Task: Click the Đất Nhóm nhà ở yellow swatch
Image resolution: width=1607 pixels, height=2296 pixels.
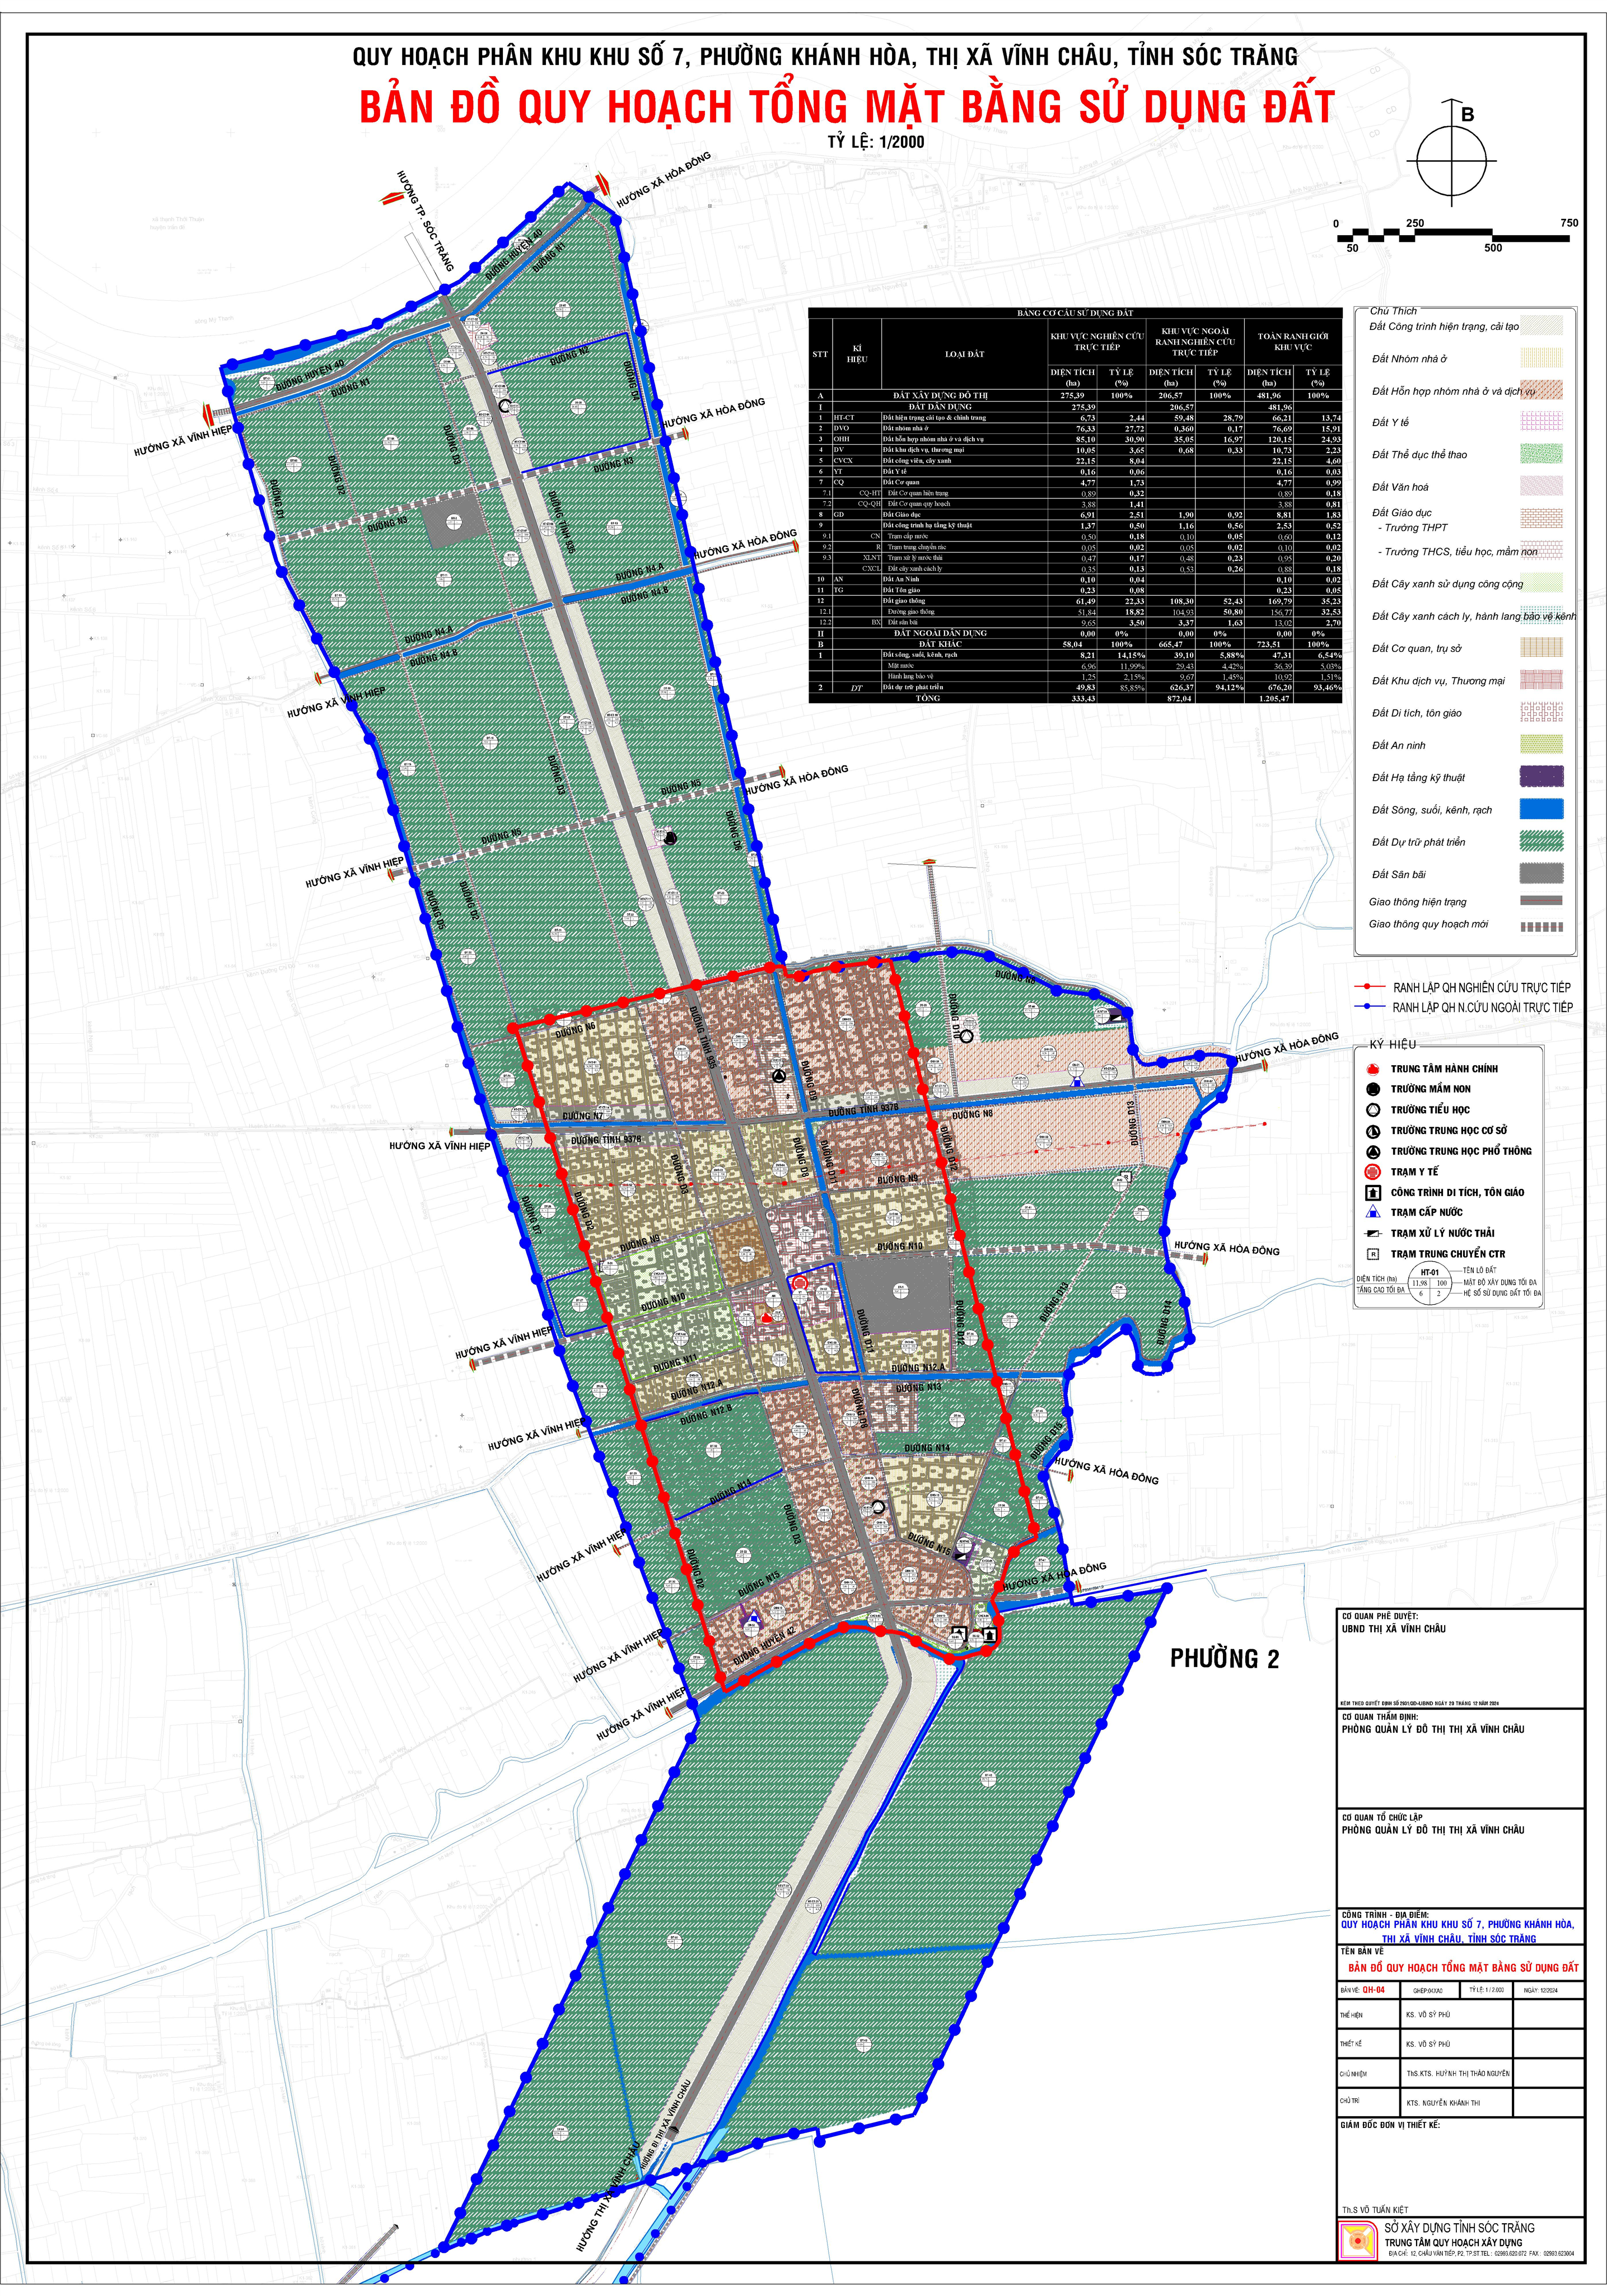Action: tap(1541, 358)
